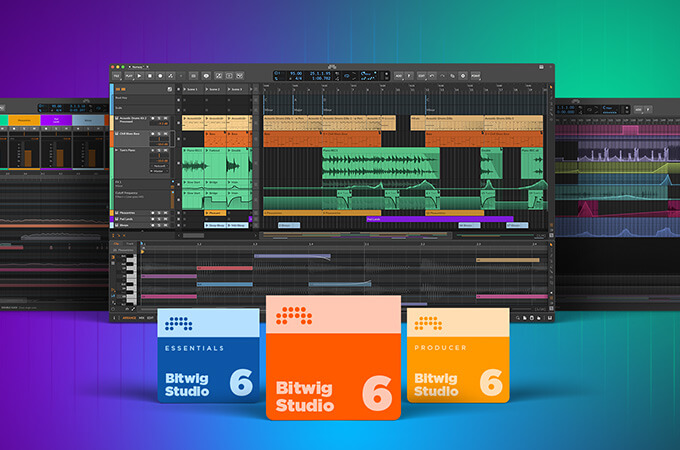Arm record on the Acoustic Drums track
The image size is (680, 450).
tap(153, 118)
